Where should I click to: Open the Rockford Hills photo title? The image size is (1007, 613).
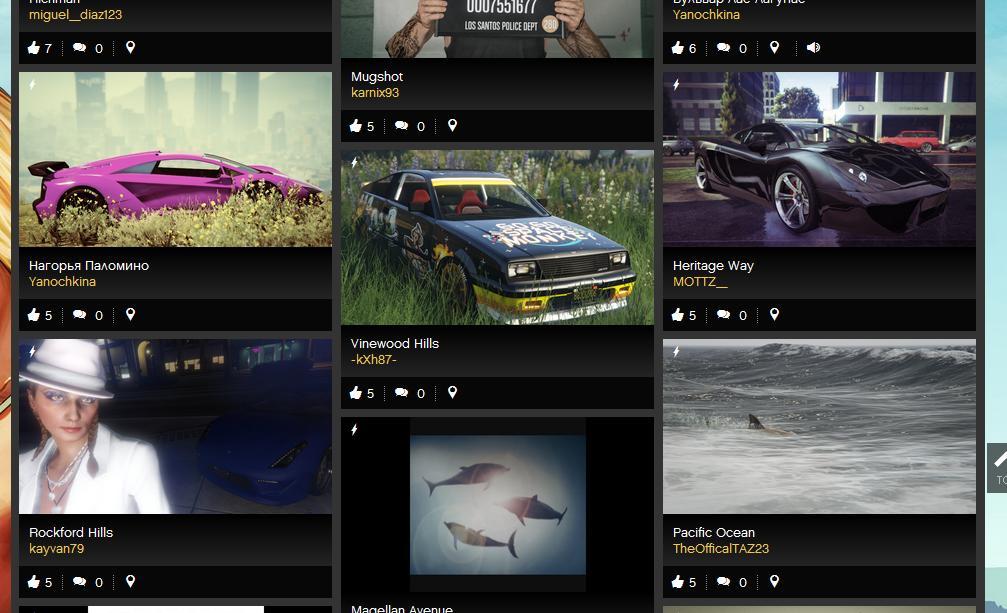[71, 532]
